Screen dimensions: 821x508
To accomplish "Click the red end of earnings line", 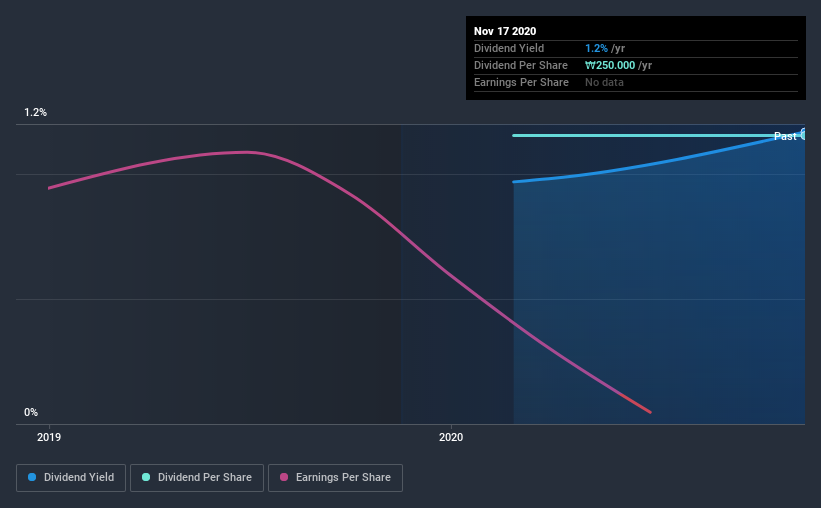I will tap(638, 404).
